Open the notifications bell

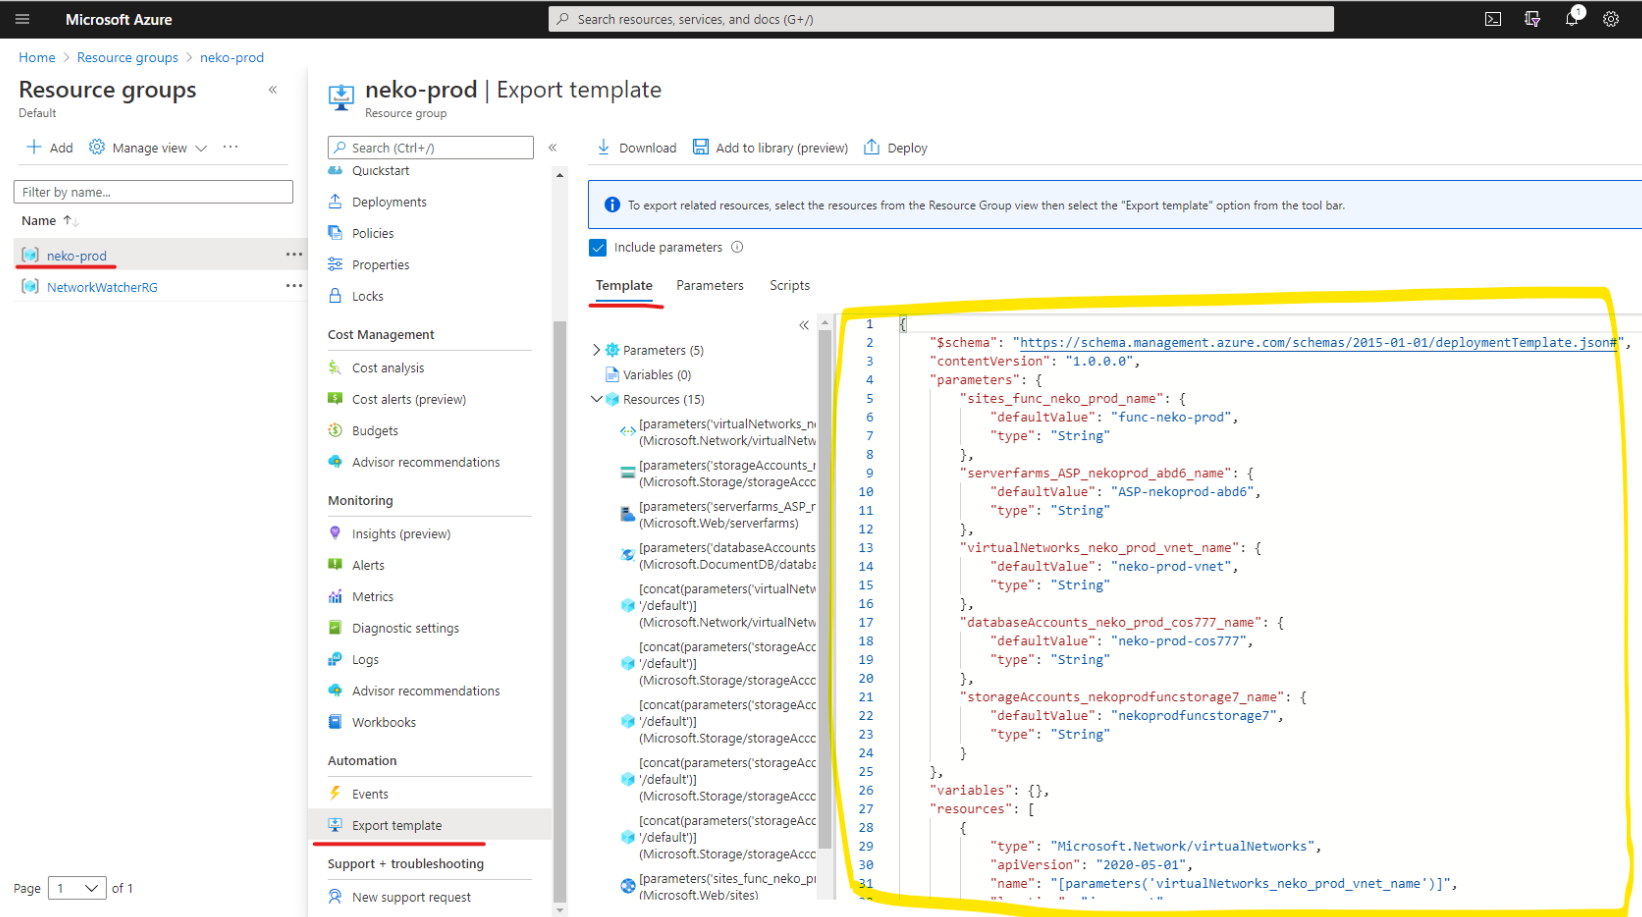click(1571, 18)
